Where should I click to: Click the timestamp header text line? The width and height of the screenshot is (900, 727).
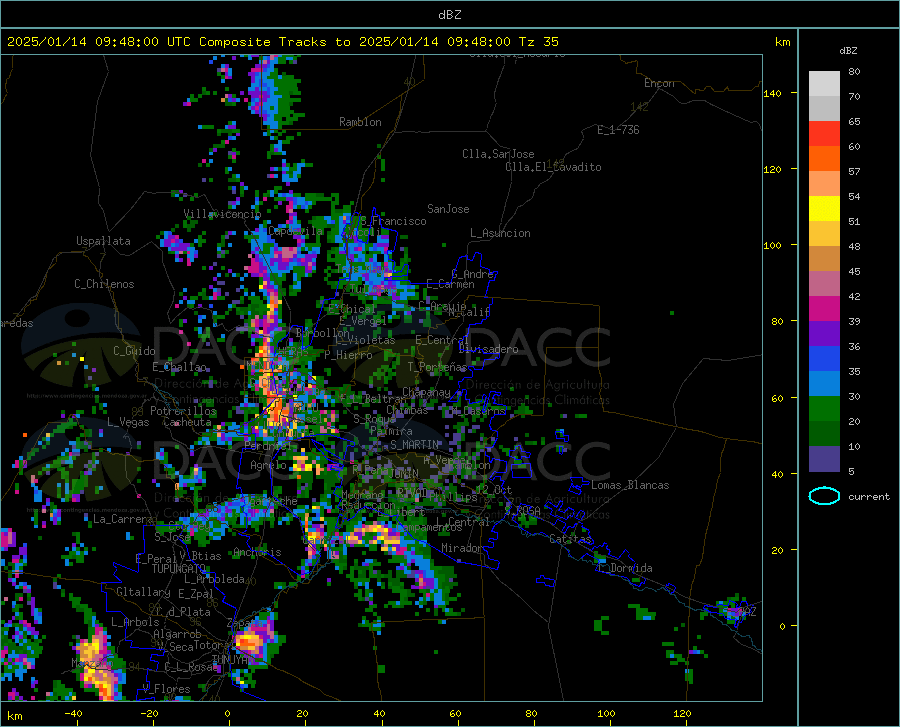click(x=283, y=42)
